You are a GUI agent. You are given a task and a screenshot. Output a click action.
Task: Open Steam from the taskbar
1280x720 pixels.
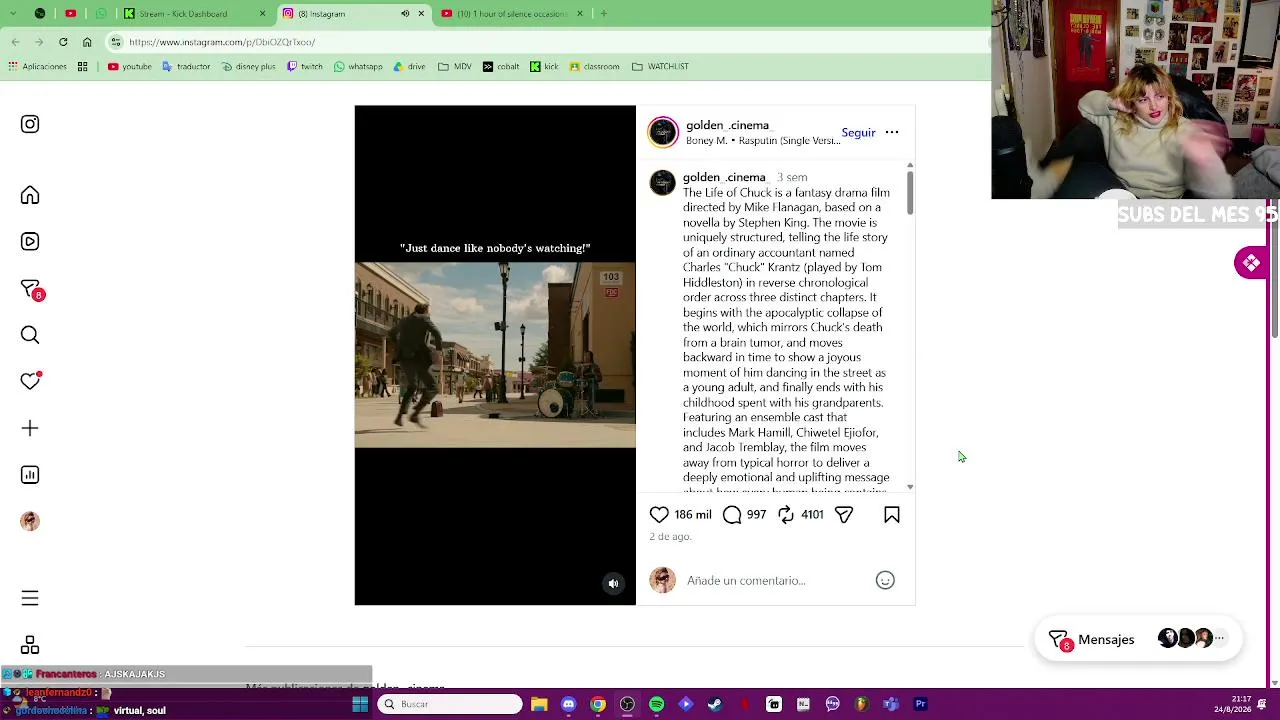pyautogui.click(x=715, y=704)
